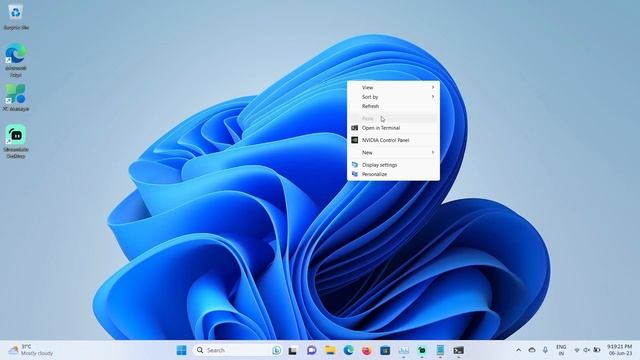Open the Recycle Bin desktop icon
Screen dimensions: 640x360
[16, 17]
